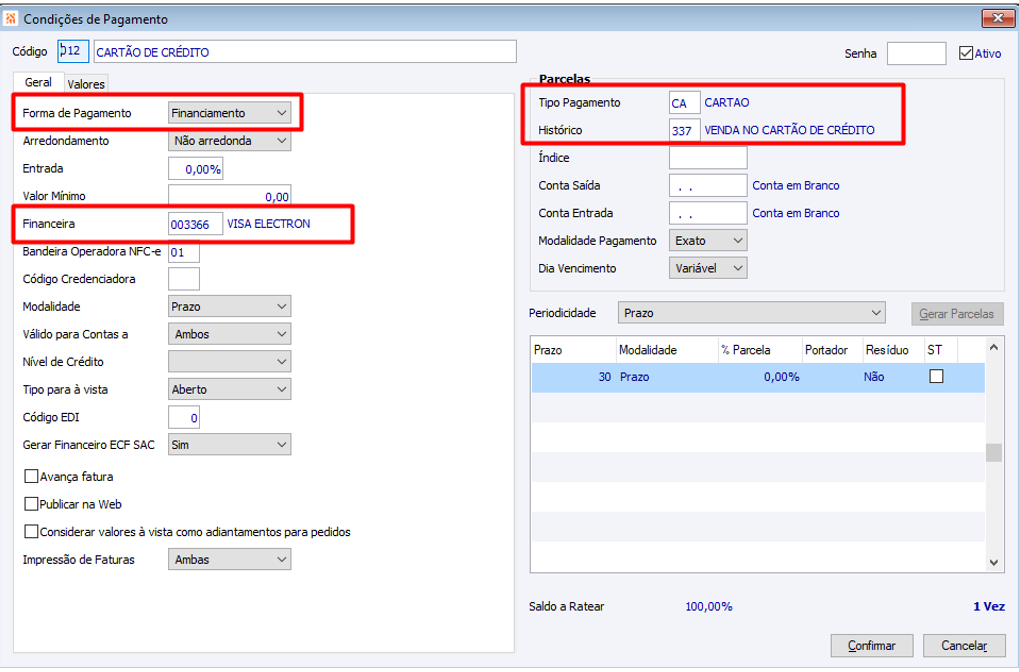The image size is (1019, 672).
Task: Switch to the Geral tab
Action: click(38, 83)
